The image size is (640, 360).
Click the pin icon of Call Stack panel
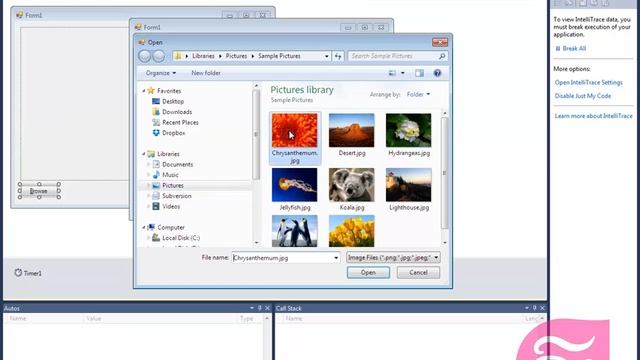click(535, 308)
